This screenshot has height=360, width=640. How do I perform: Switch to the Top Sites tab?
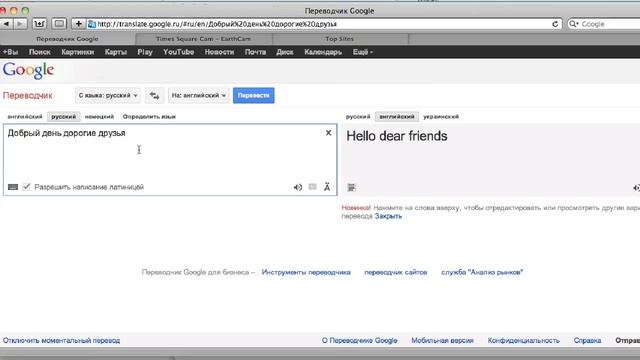(340, 39)
